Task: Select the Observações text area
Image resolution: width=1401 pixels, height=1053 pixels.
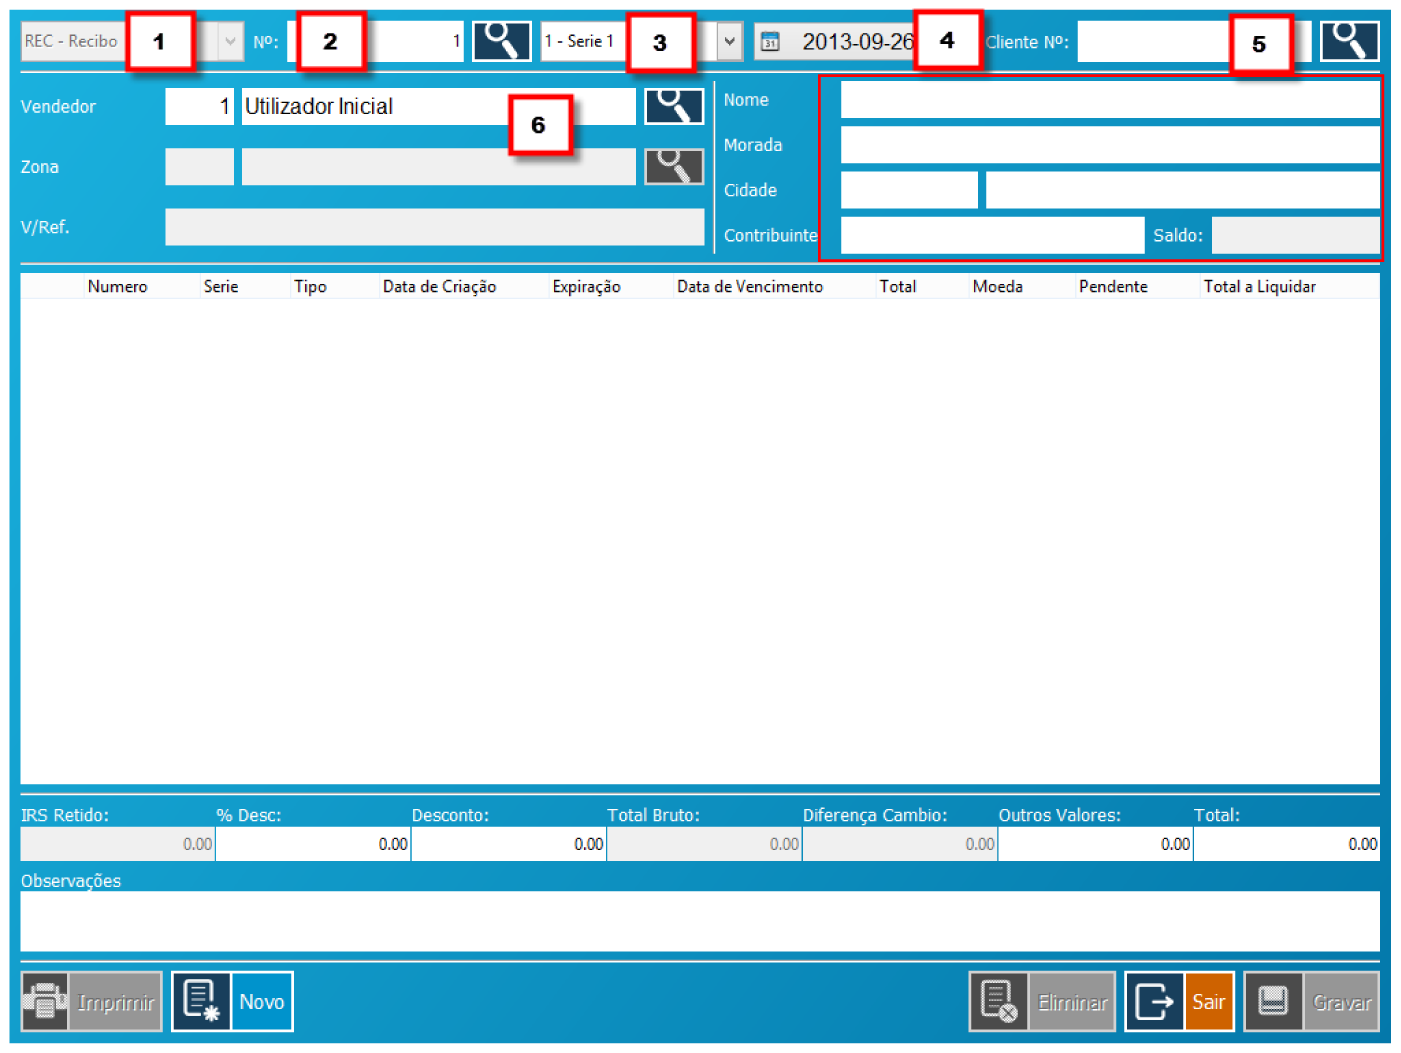Action: pyautogui.click(x=699, y=921)
